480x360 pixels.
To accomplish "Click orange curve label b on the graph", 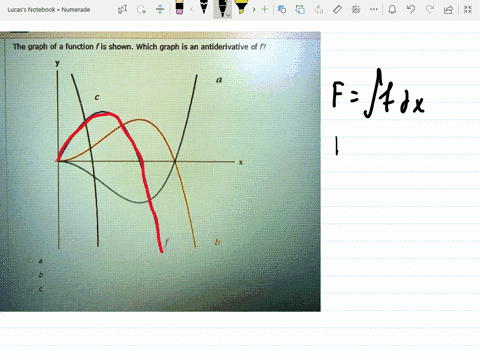I will click(x=217, y=242).
